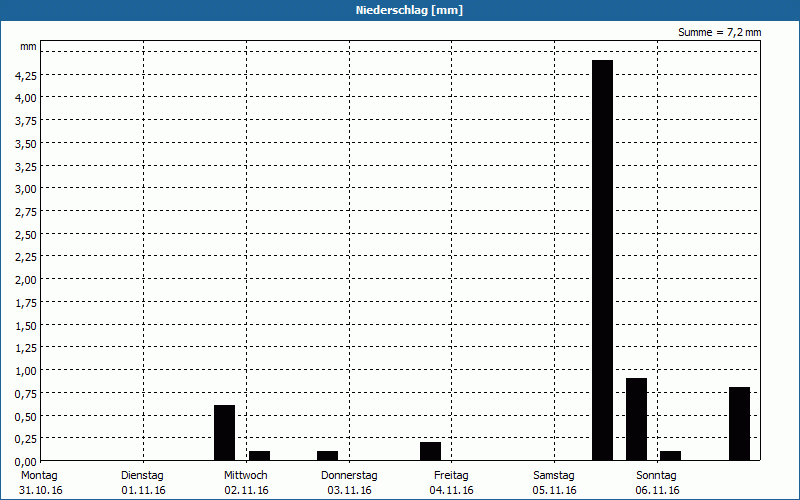Click the 'Niederschlag [mm]' chart title
800x500 pixels.
point(409,10)
